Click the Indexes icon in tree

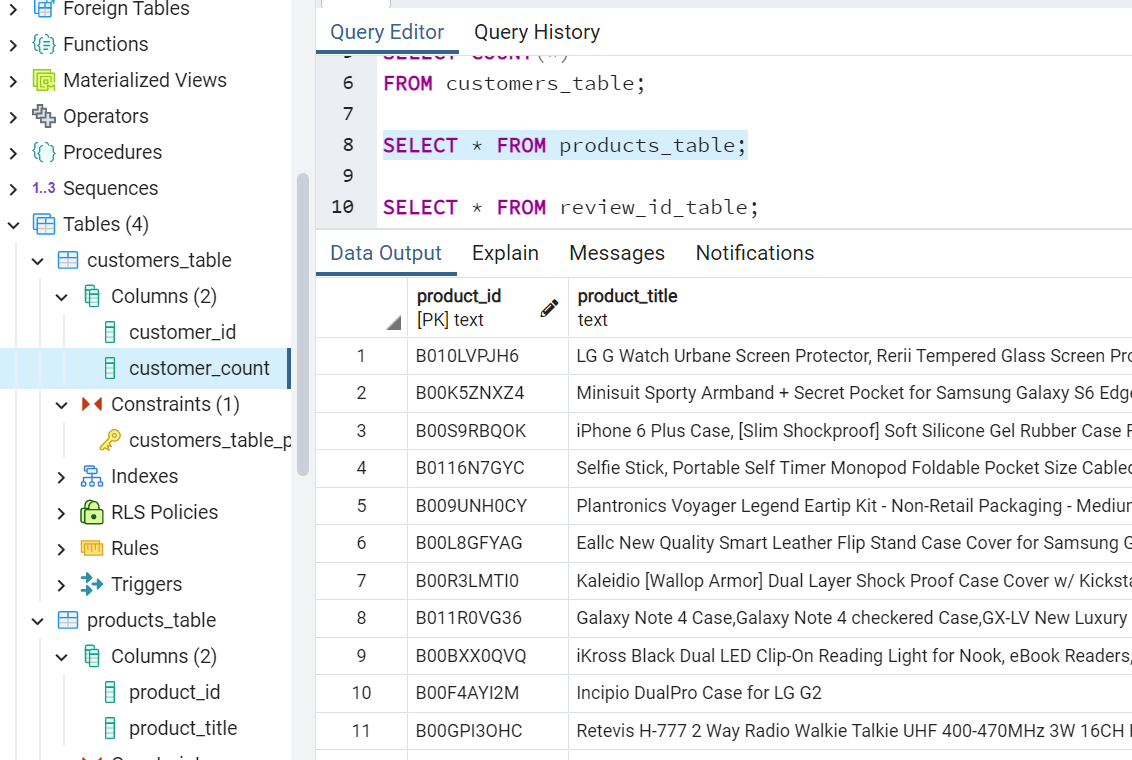pyautogui.click(x=92, y=476)
